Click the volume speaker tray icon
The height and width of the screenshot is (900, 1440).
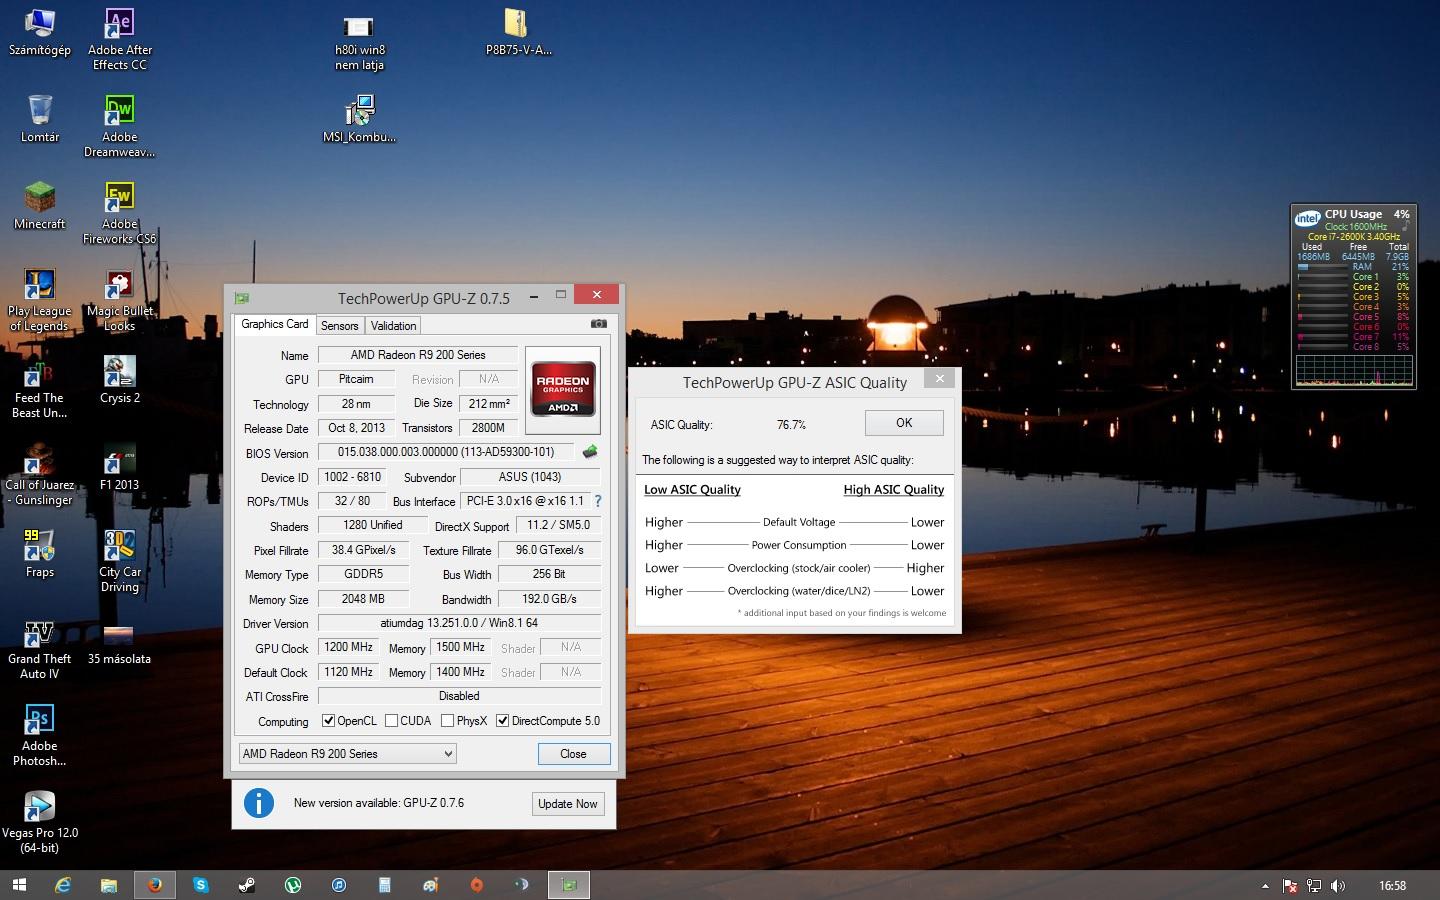[x=1338, y=886]
